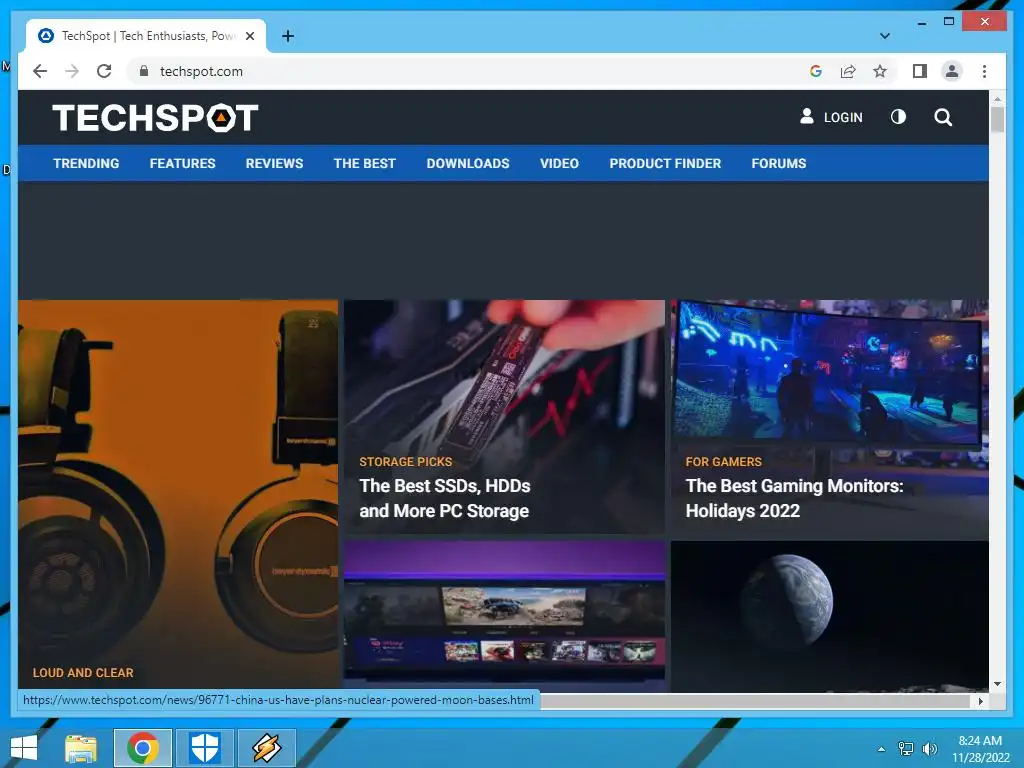Click the TechSpot tab title

pyautogui.click(x=148, y=36)
